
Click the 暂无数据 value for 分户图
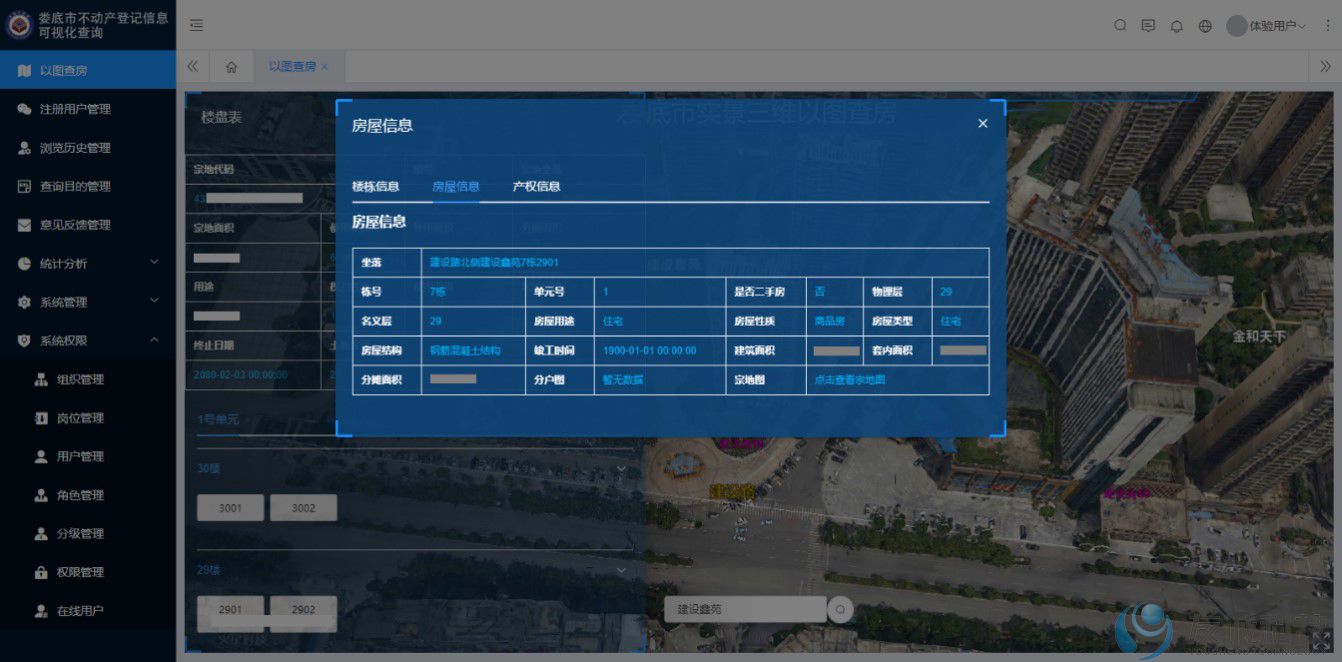622,380
